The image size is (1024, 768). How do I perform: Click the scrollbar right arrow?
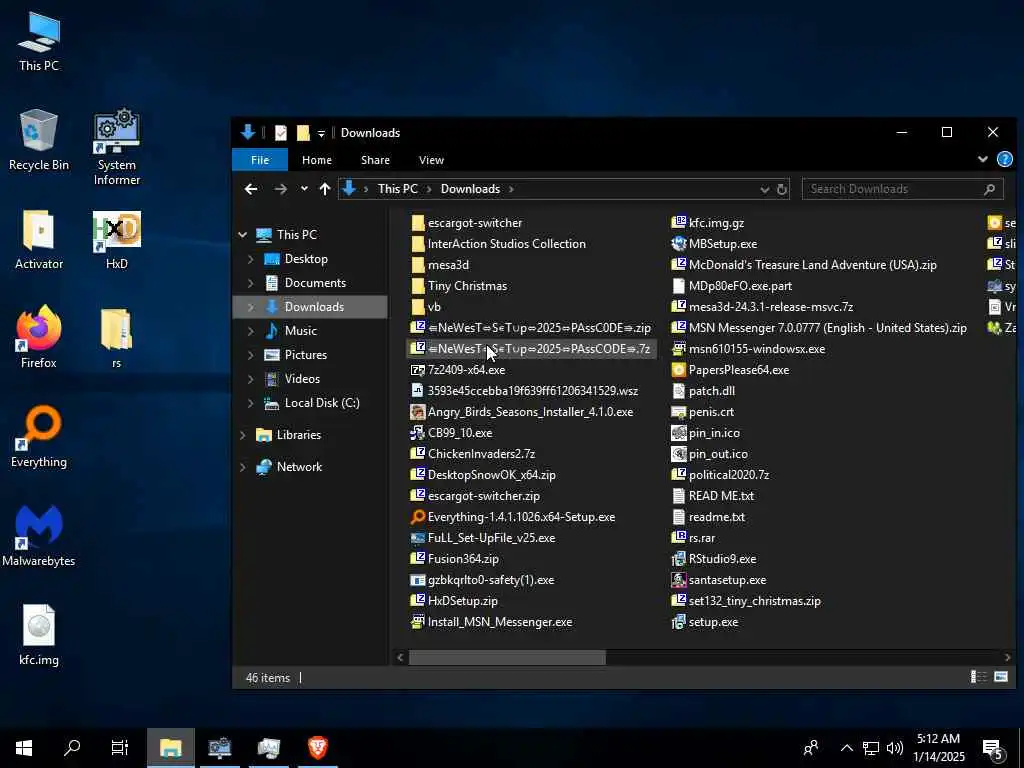coord(1006,658)
